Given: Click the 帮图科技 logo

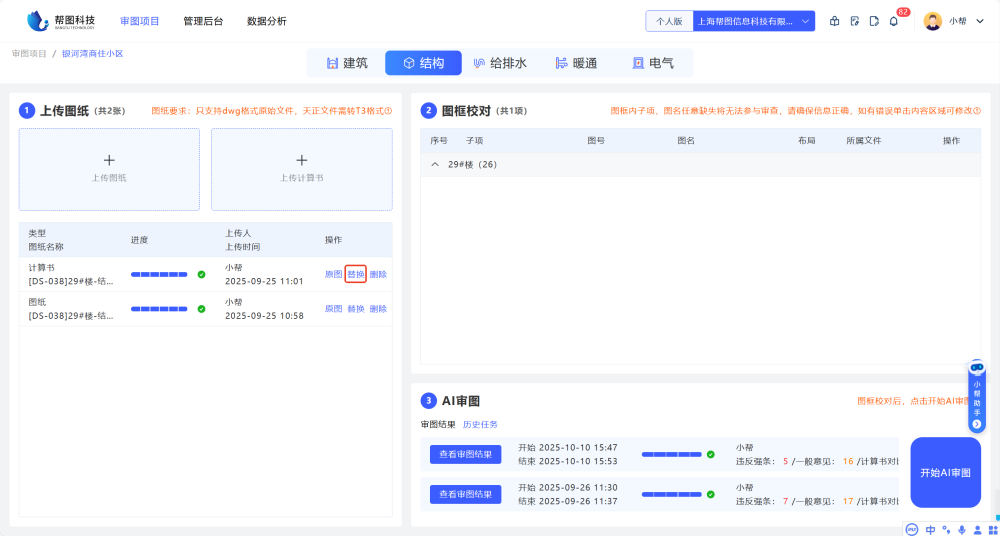Looking at the screenshot, I should (62, 20).
